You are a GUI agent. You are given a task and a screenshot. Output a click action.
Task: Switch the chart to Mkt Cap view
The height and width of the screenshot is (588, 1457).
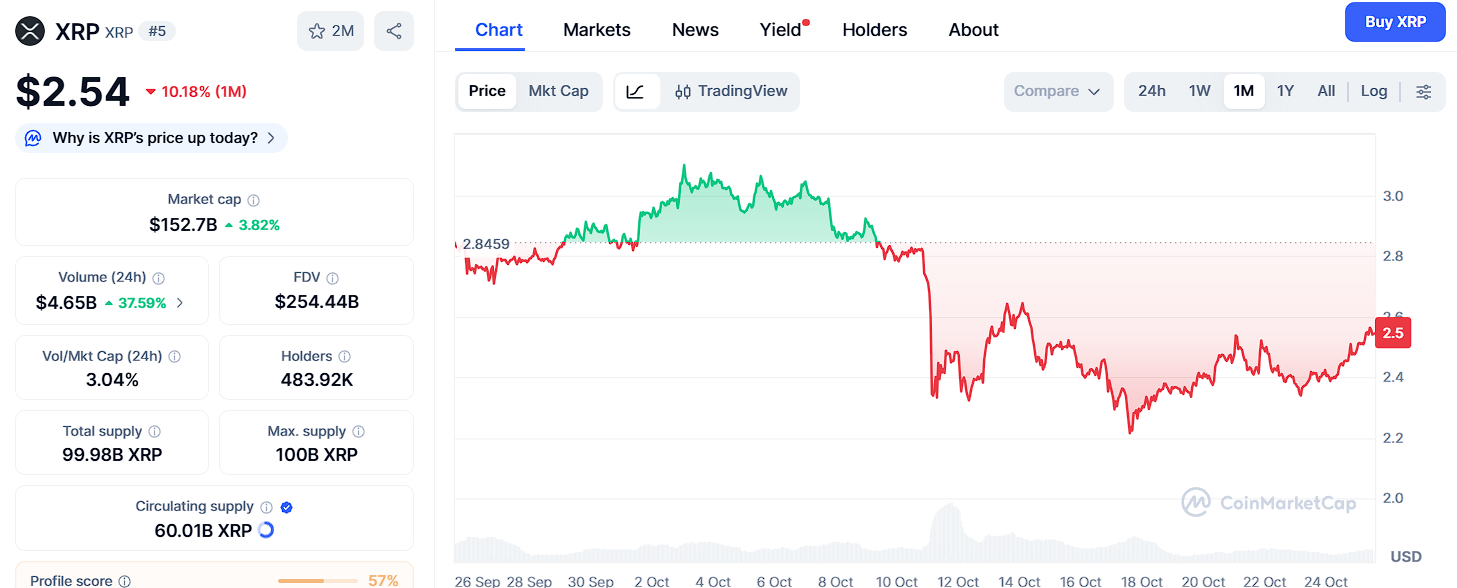[558, 91]
